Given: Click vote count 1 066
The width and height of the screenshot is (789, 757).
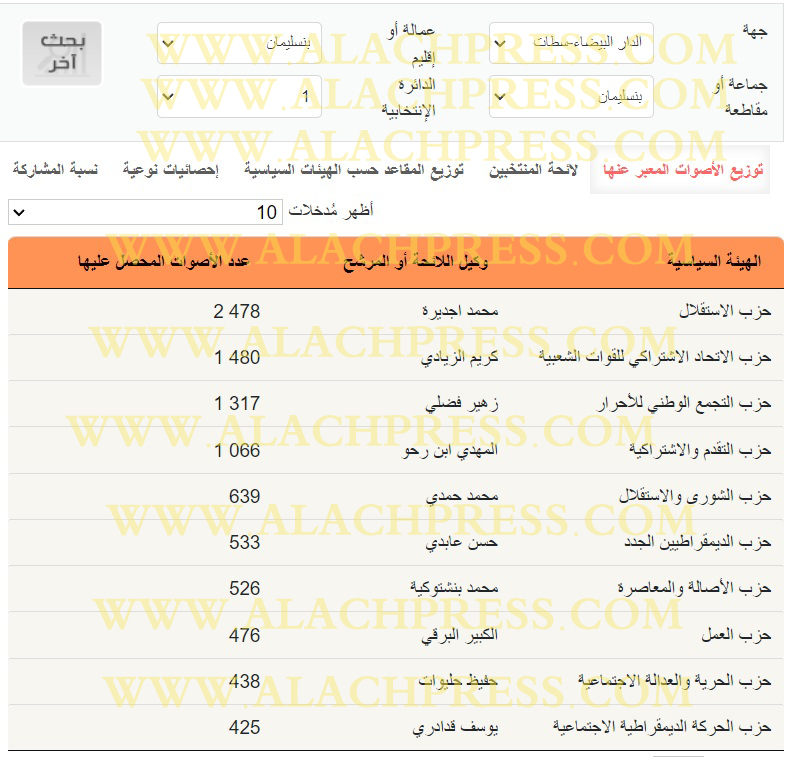Looking at the screenshot, I should coord(237,450).
